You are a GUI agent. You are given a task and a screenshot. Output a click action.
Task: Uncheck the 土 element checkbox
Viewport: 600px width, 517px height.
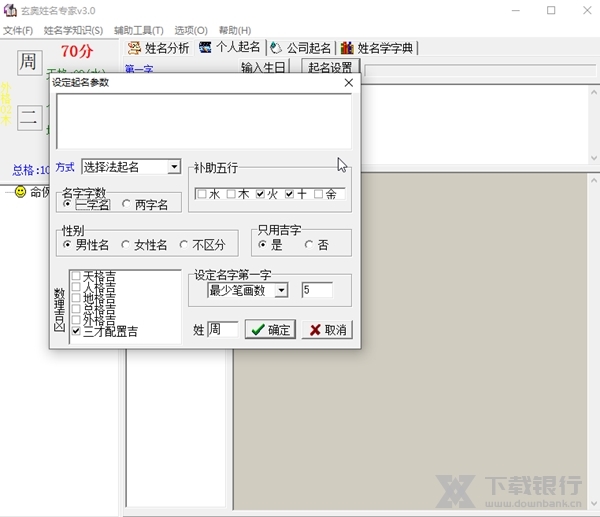click(x=289, y=194)
